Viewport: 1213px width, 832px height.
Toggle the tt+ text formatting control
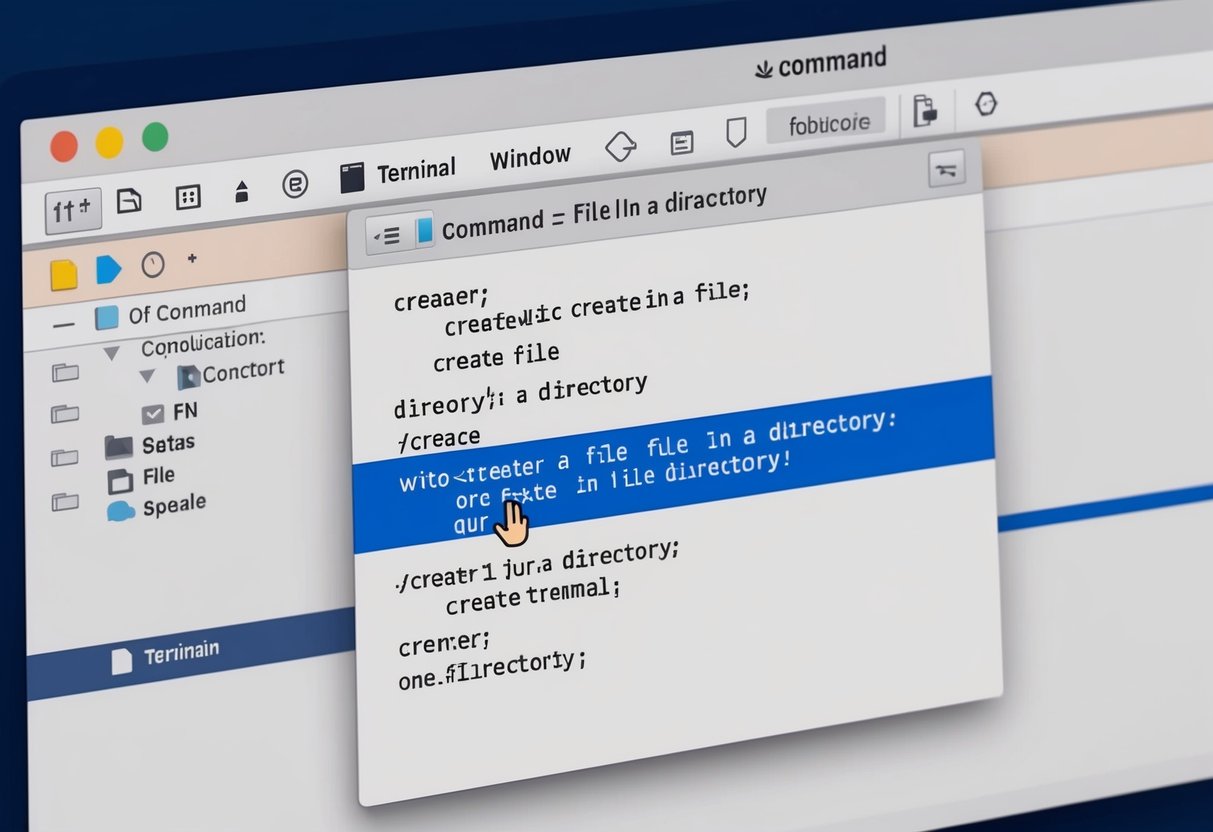pyautogui.click(x=72, y=209)
